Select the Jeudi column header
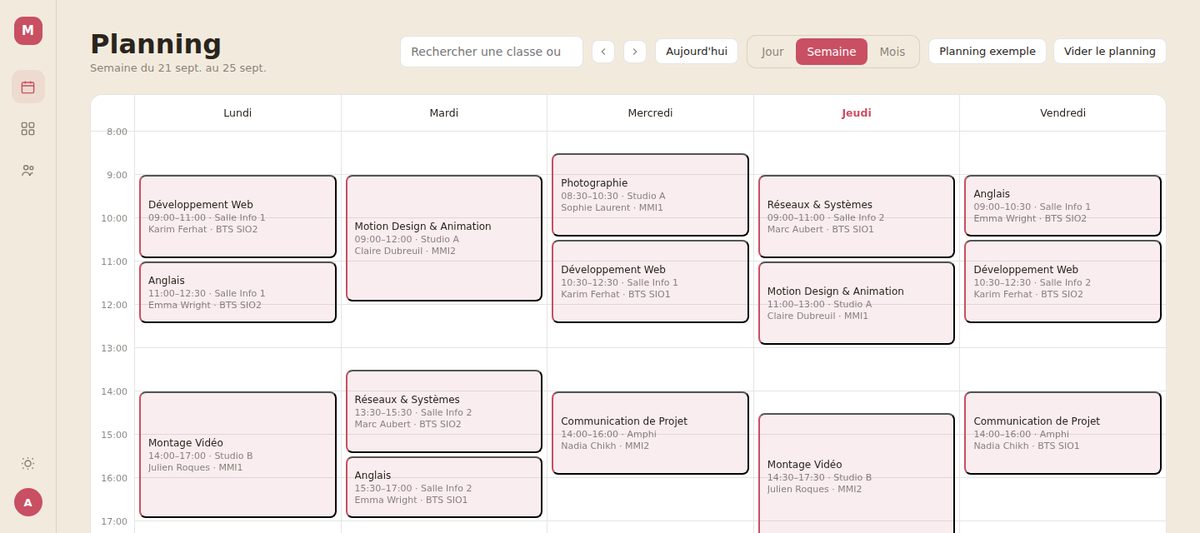This screenshot has height=533, width=1200. coord(856,113)
